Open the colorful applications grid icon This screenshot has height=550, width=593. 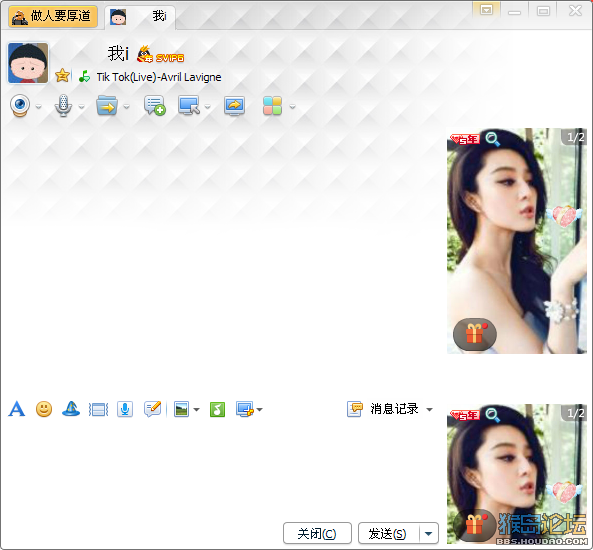tap(272, 106)
